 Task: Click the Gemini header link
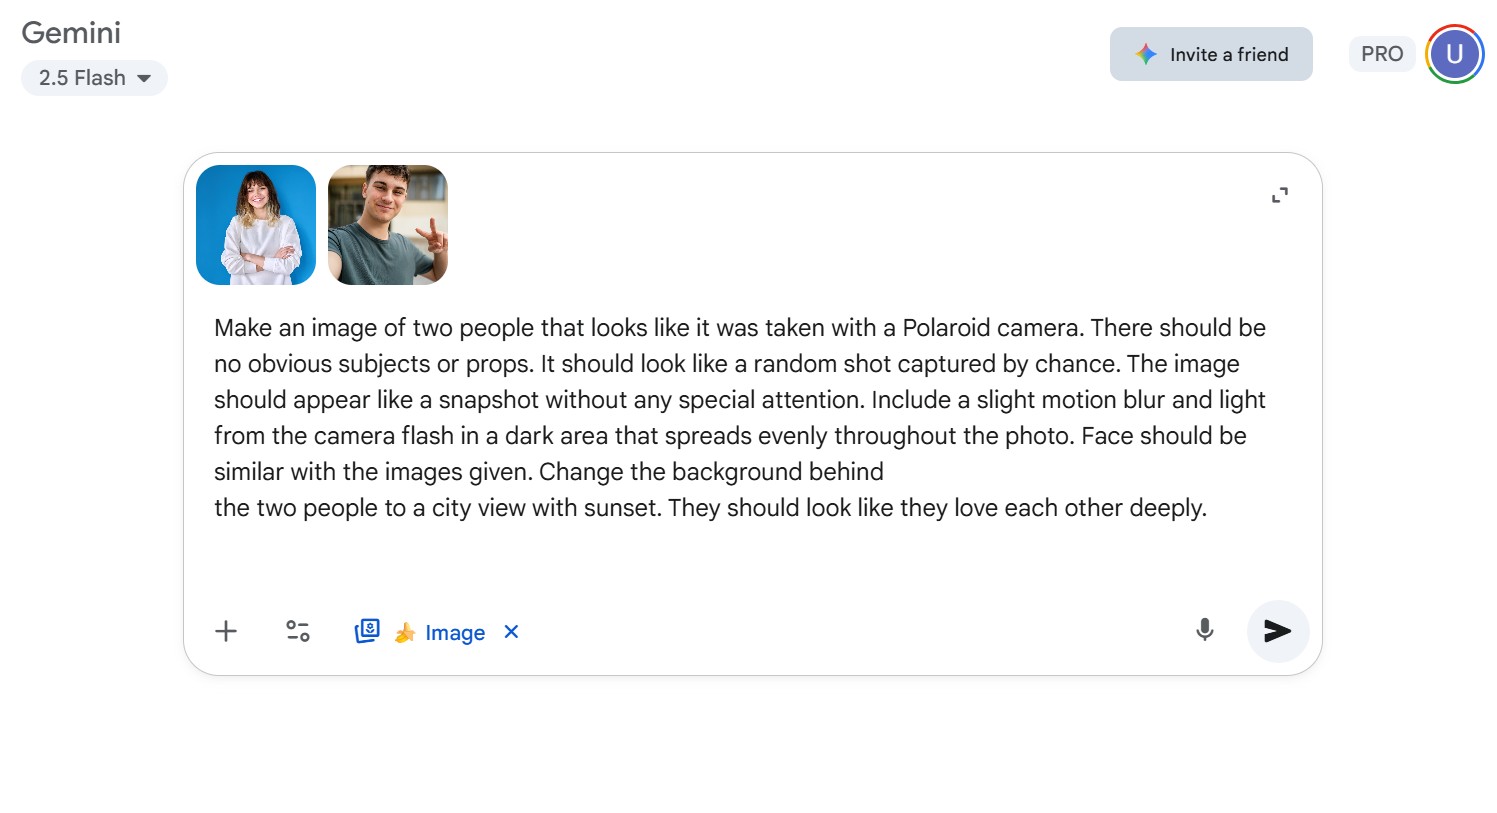pos(70,33)
